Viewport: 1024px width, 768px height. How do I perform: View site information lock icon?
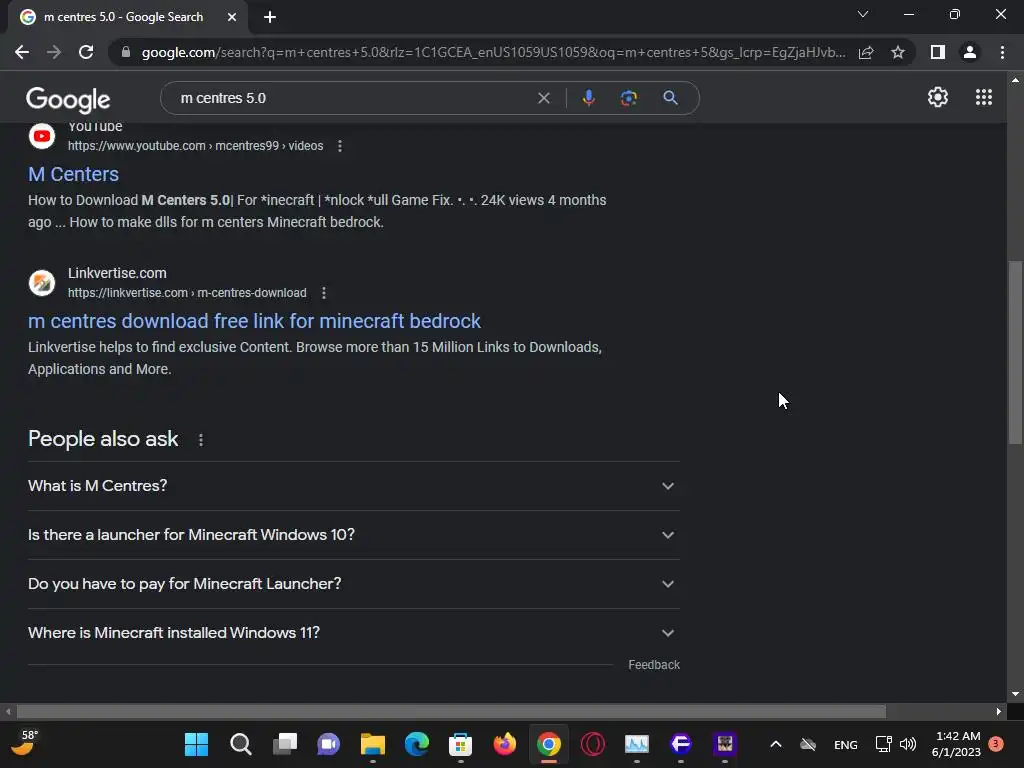pos(126,52)
